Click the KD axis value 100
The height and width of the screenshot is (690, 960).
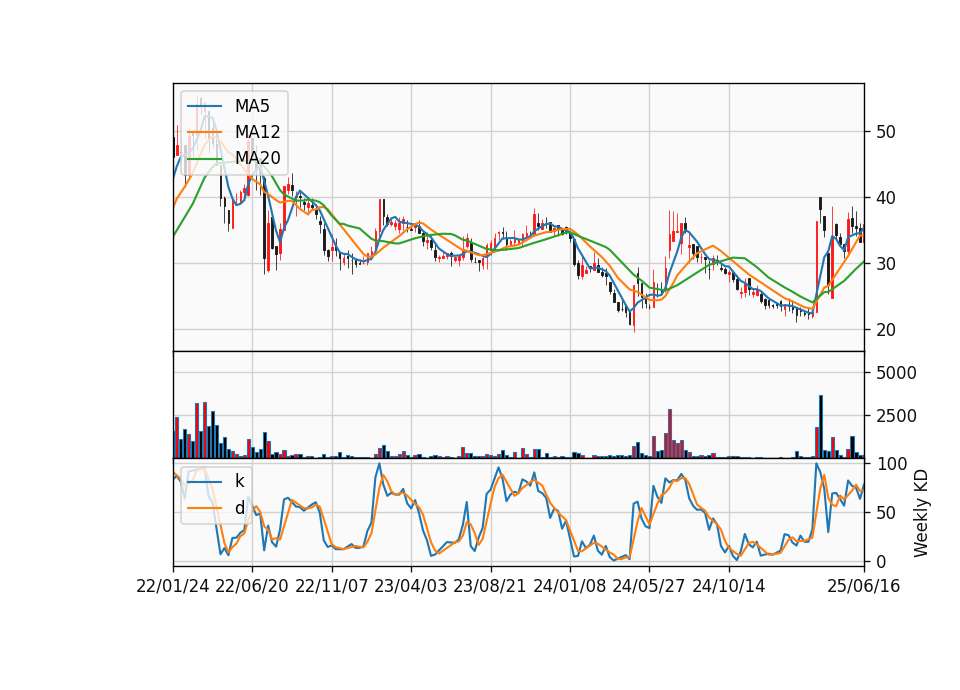pos(892,463)
